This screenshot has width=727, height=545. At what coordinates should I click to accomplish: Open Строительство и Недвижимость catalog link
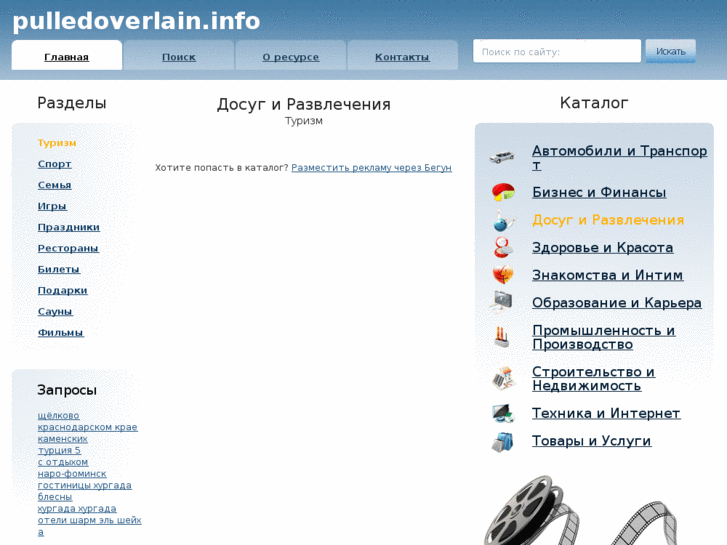pos(593,378)
